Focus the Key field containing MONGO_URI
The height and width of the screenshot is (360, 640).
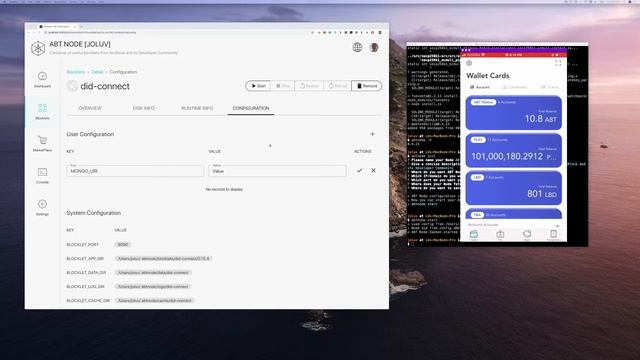click(x=135, y=171)
